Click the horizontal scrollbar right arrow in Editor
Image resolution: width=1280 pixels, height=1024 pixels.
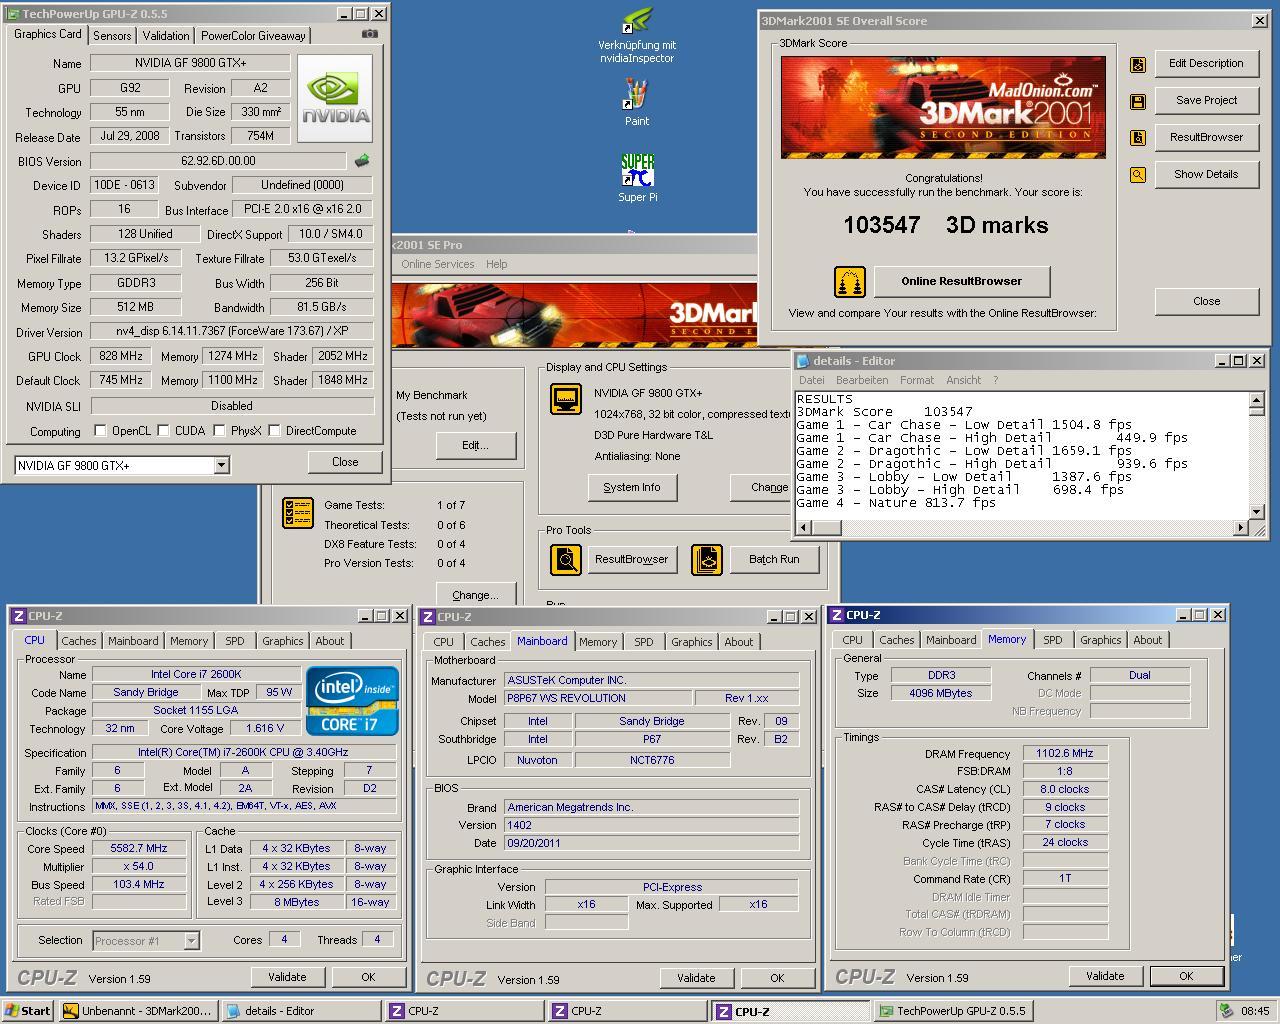tap(1241, 527)
